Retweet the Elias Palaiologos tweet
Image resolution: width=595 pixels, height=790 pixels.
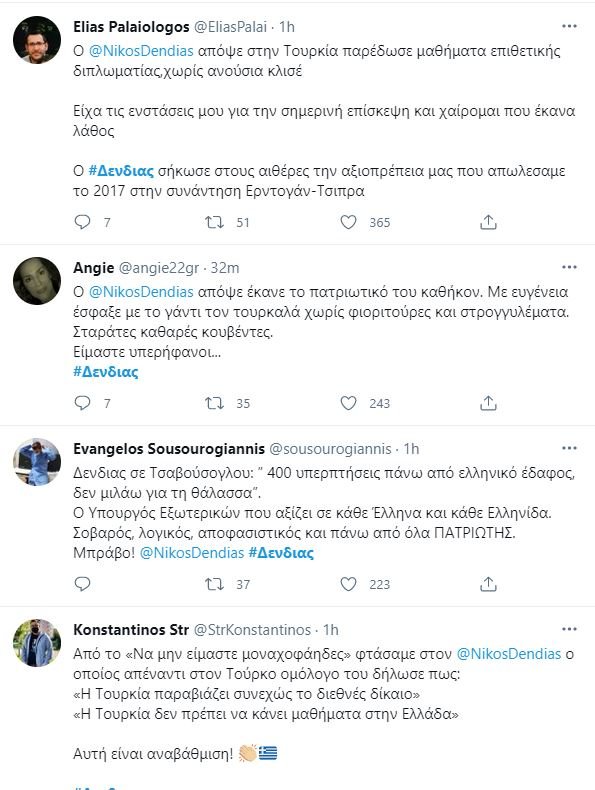click(215, 222)
